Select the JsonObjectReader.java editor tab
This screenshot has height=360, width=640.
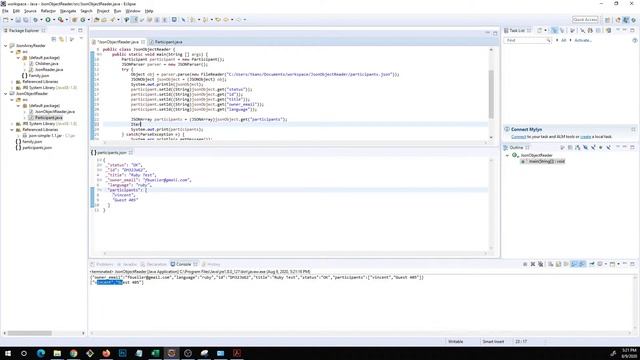[x=118, y=42]
